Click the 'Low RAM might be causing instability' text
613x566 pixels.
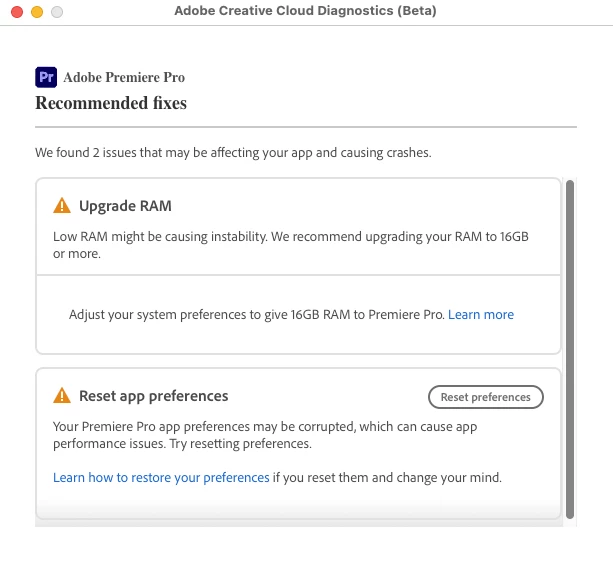tap(291, 245)
